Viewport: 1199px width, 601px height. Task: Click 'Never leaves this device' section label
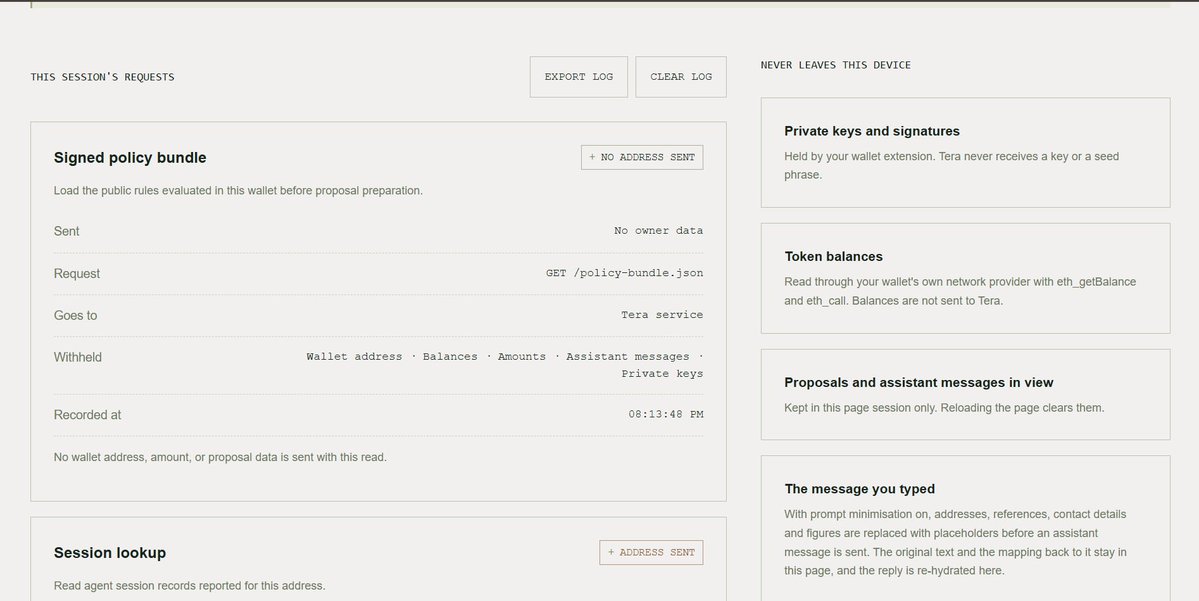836,65
